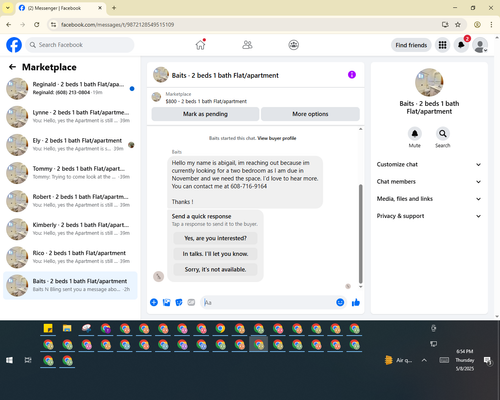Image resolution: width=500 pixels, height=400 pixels.
Task: Choose a GIF icon in composer
Action: coord(191,302)
